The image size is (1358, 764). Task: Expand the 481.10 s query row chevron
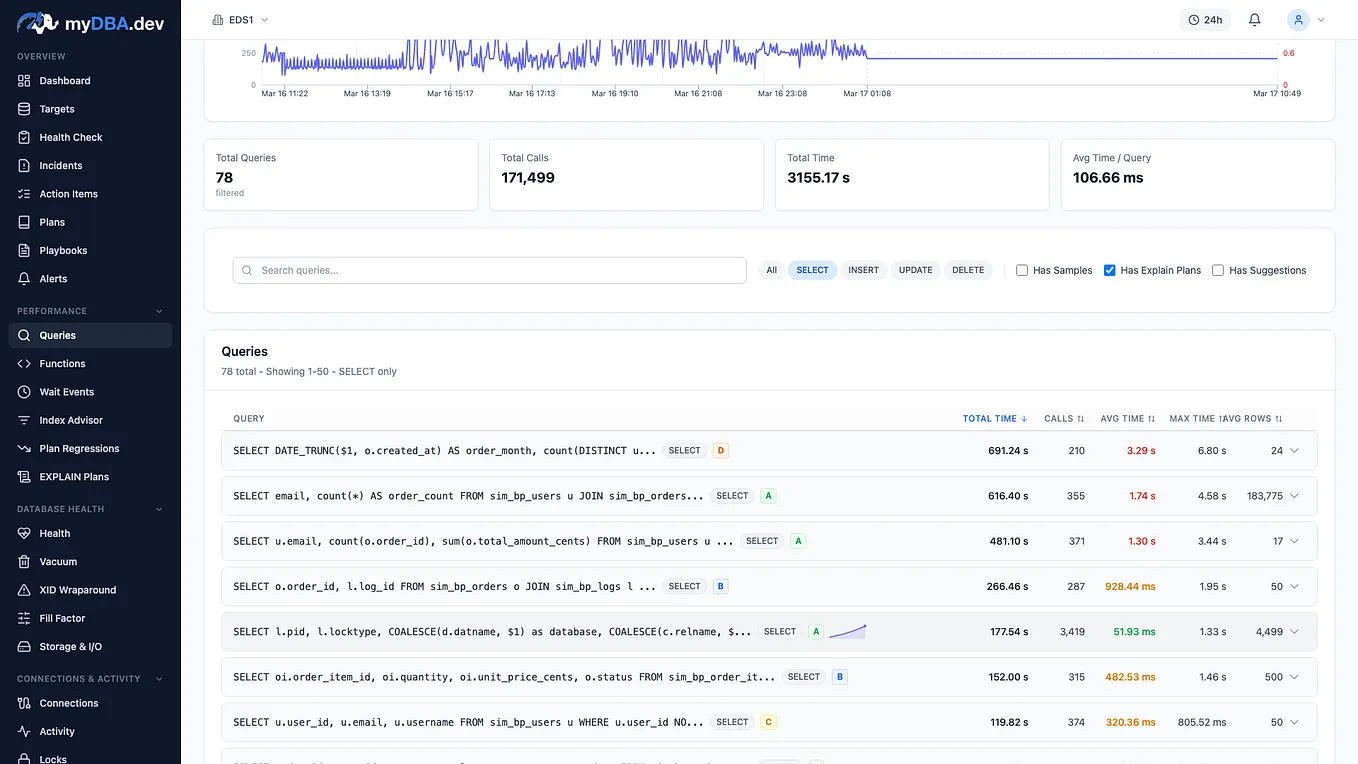pos(1295,541)
